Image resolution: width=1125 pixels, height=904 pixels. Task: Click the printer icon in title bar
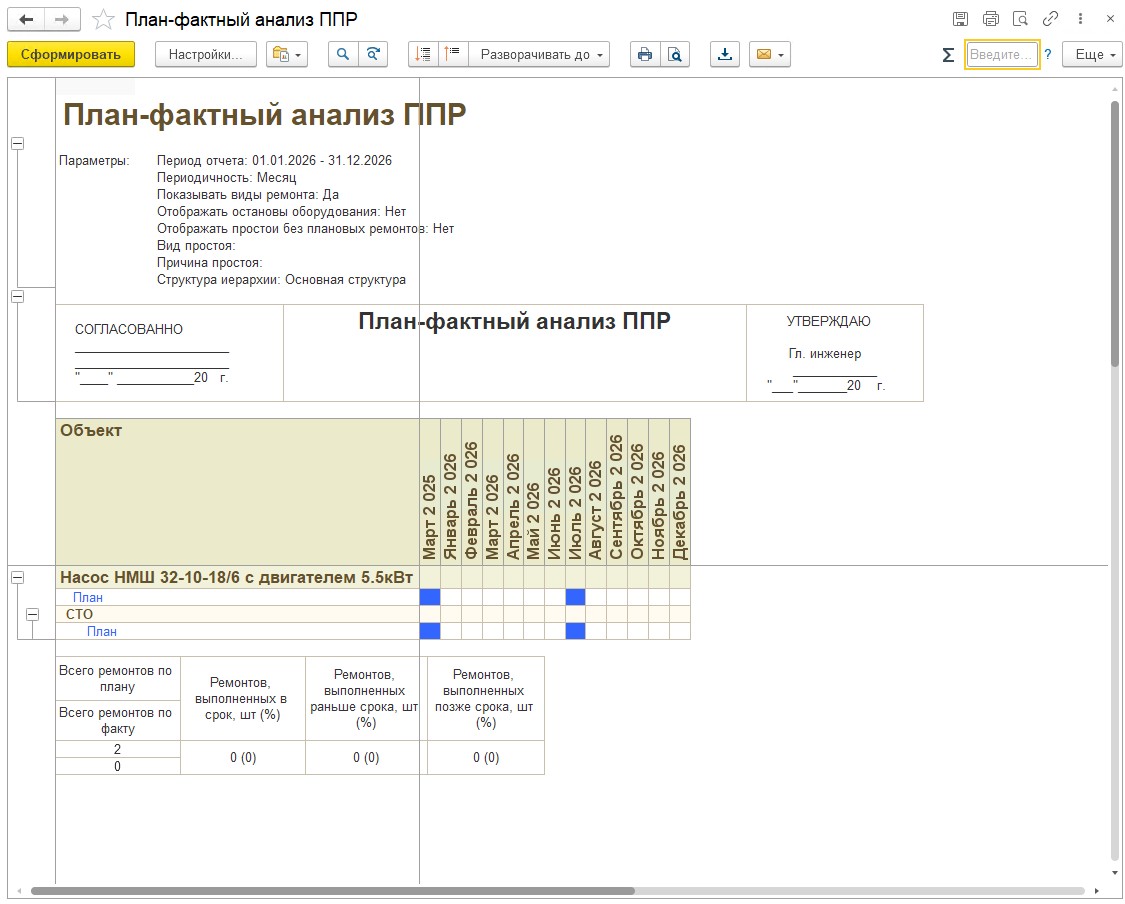991,19
